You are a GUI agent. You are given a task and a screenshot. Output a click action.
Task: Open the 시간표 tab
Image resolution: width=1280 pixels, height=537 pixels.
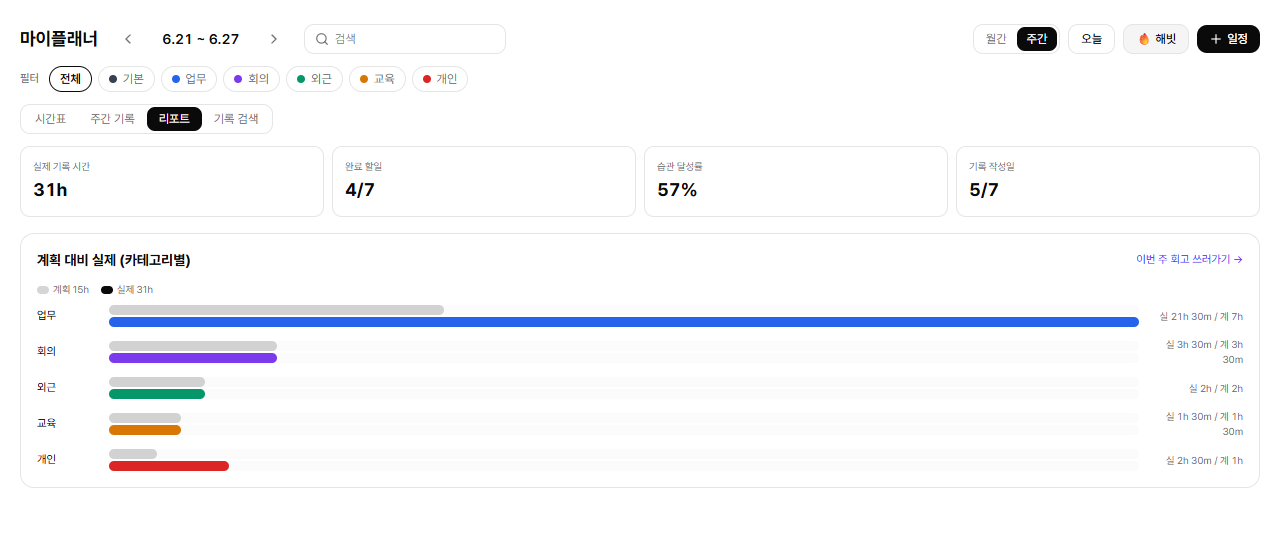(51, 119)
